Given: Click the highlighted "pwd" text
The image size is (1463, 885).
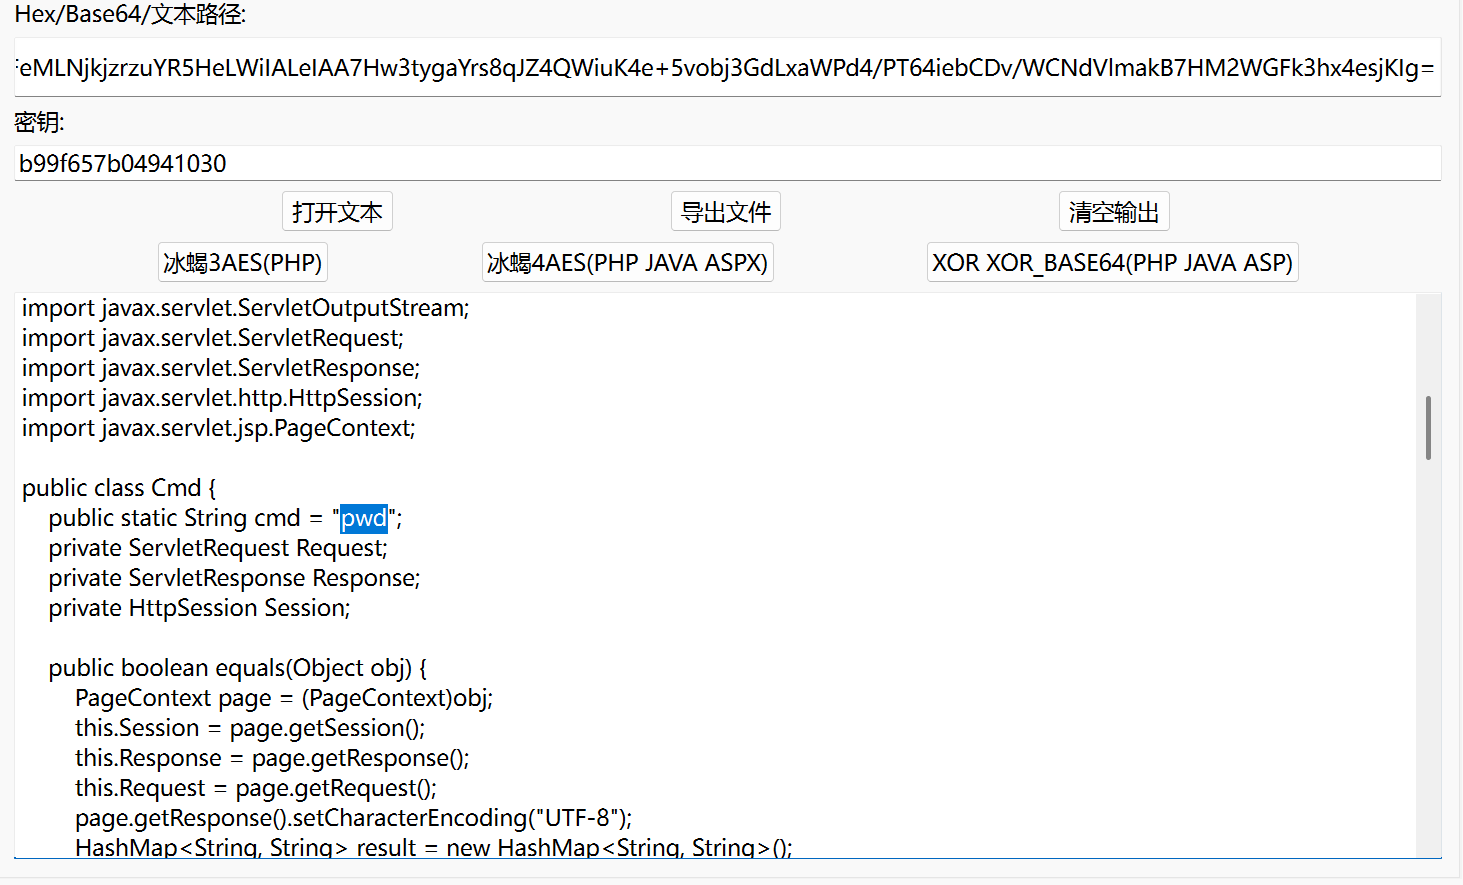Looking at the screenshot, I should point(364,518).
